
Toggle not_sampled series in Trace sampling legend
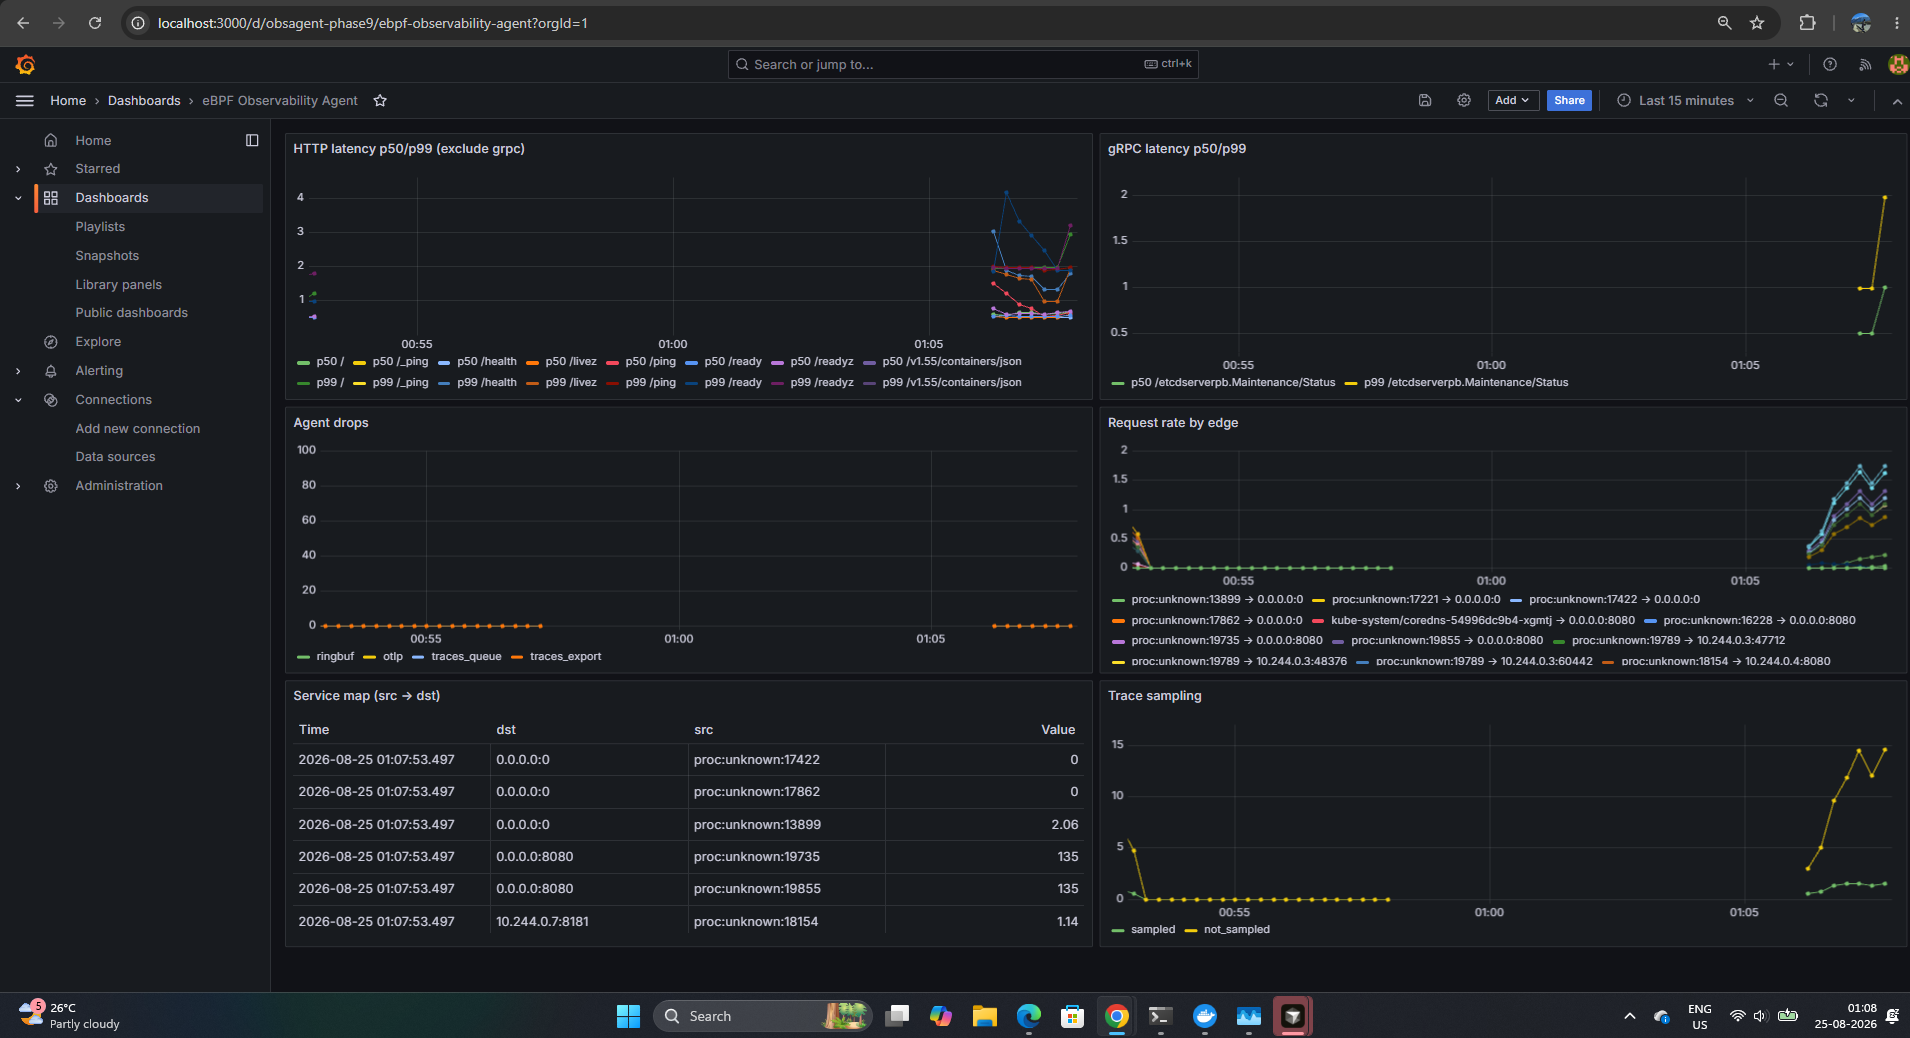[1237, 930]
